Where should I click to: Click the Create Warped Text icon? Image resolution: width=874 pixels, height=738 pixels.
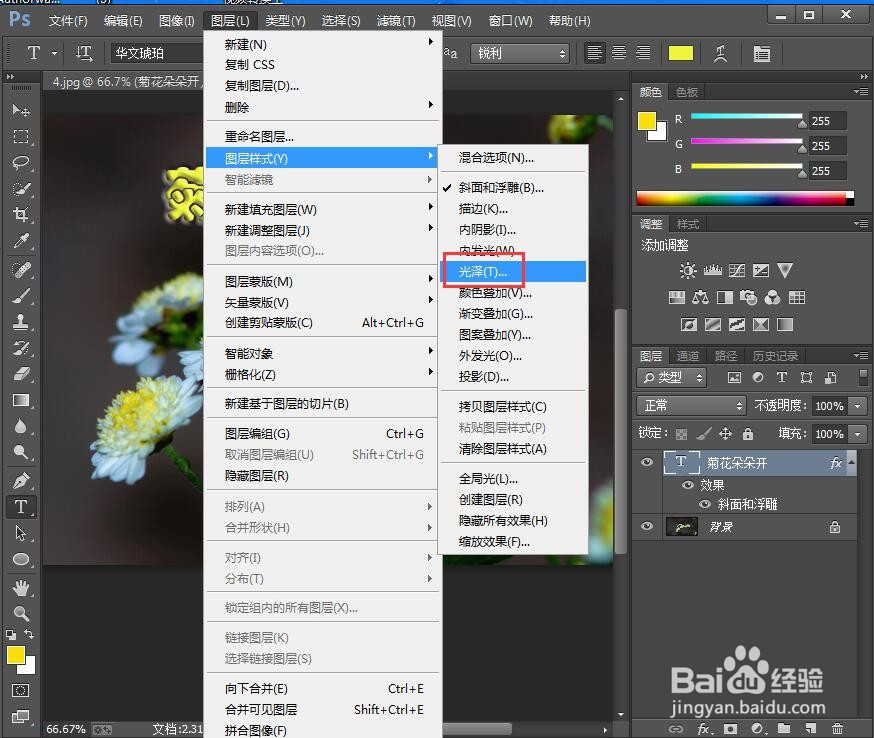720,54
